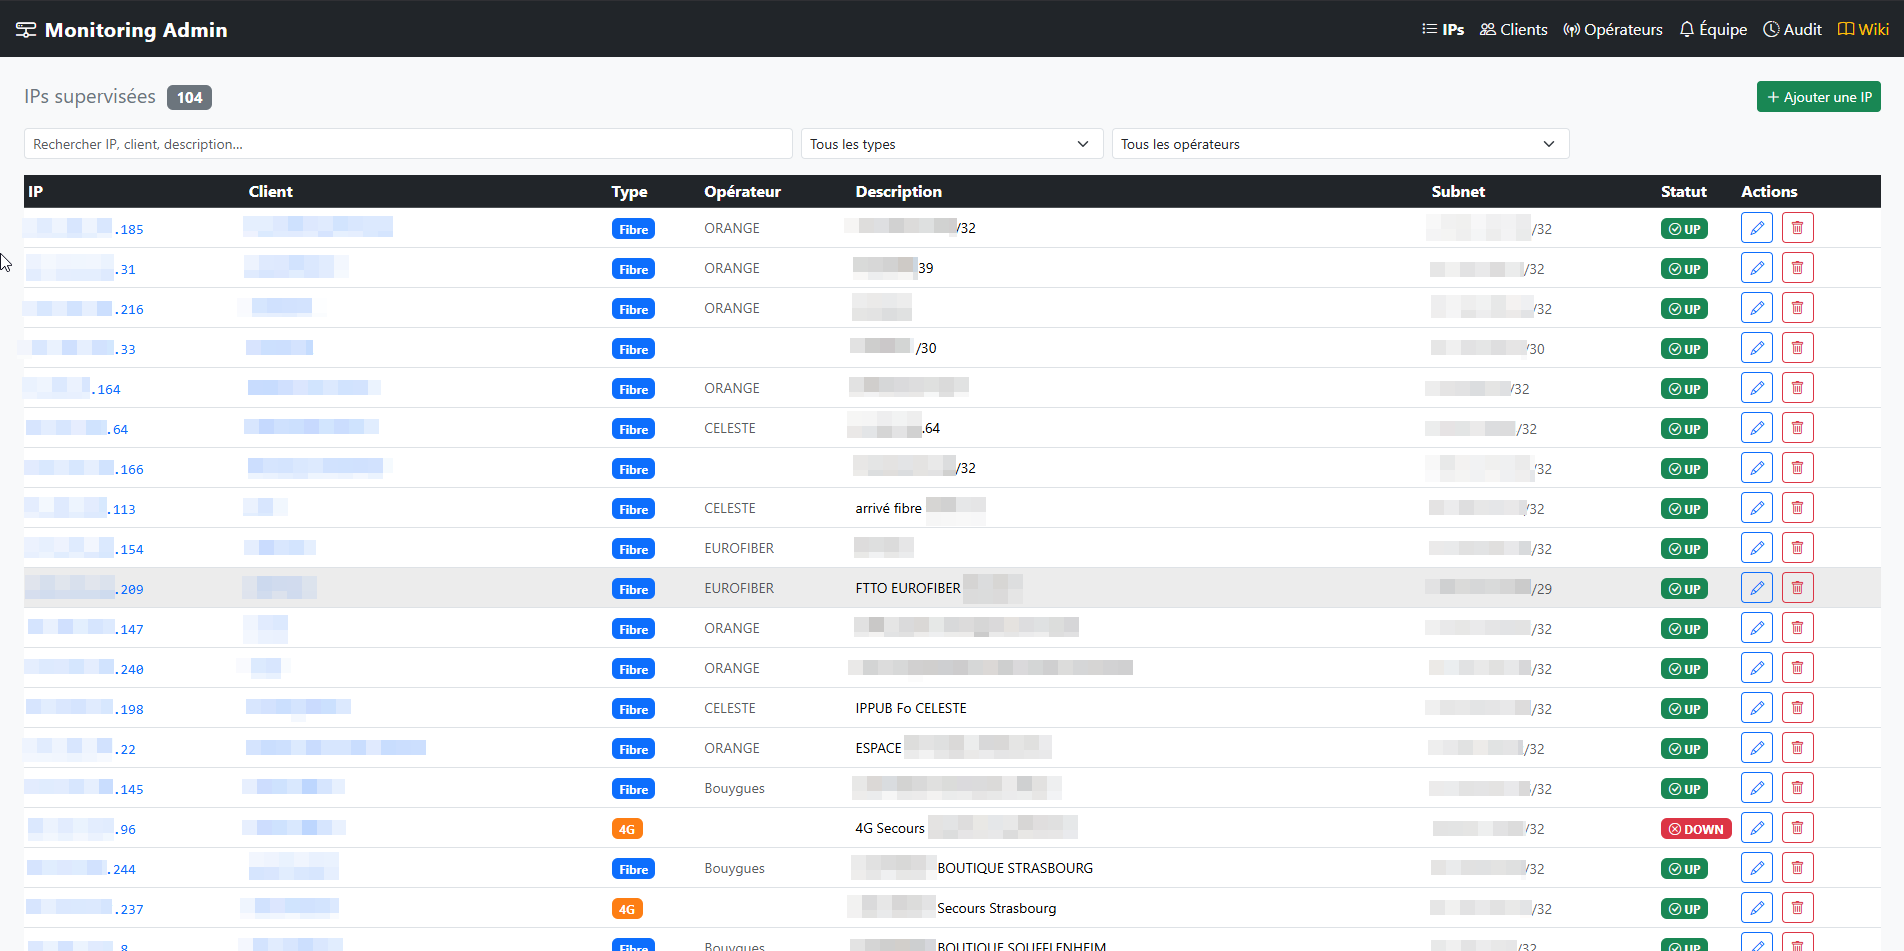This screenshot has width=1904, height=951.
Task: Click the UP badge in .185 row
Action: pos(1684,229)
